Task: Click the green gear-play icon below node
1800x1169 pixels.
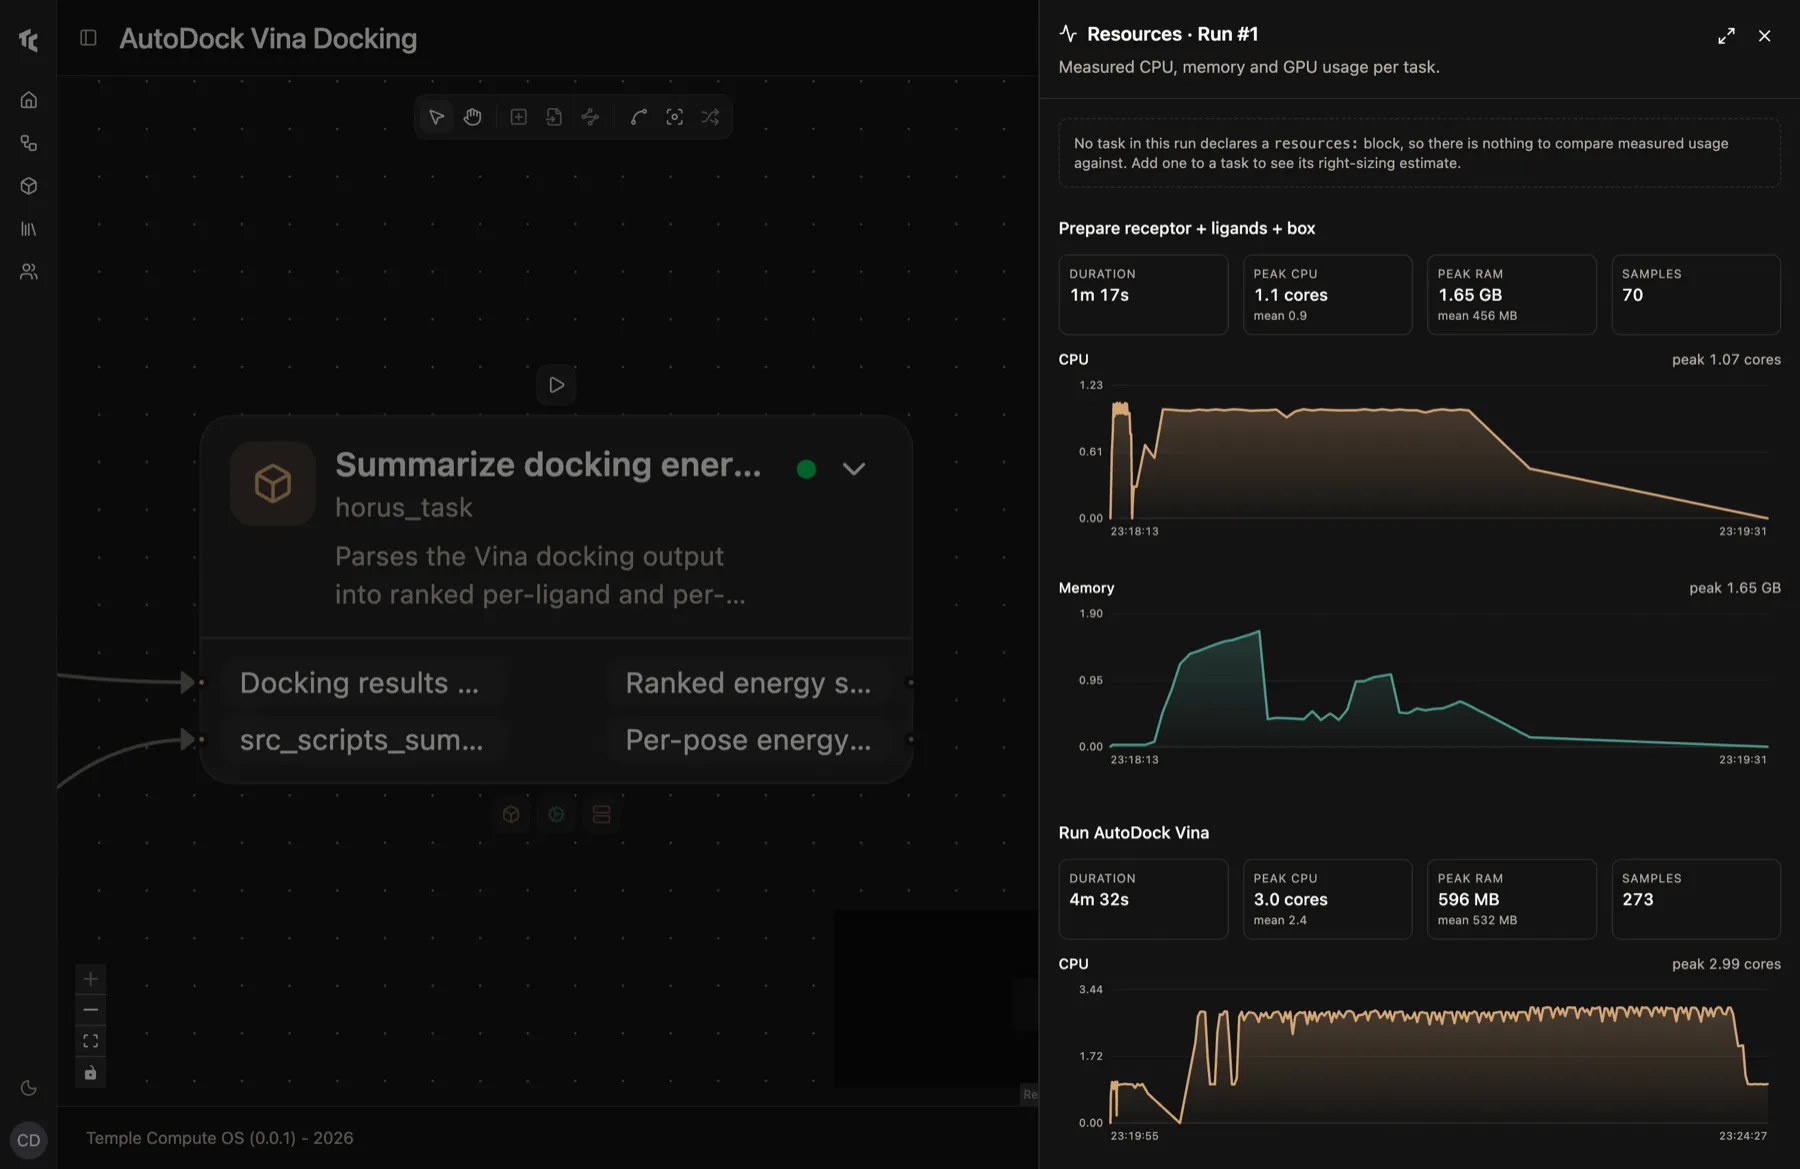Action: point(556,815)
